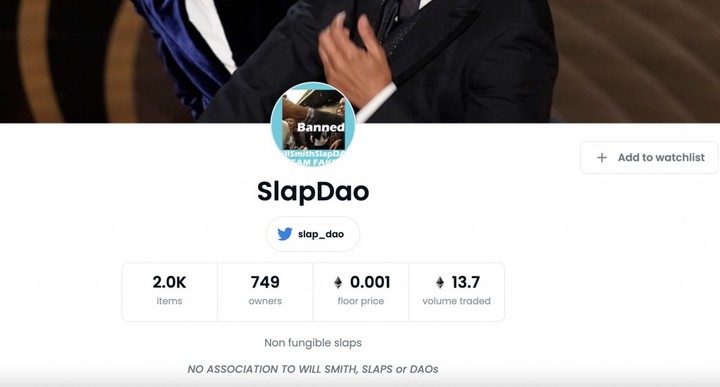Open the slap_dao Twitter link

[x=313, y=234]
